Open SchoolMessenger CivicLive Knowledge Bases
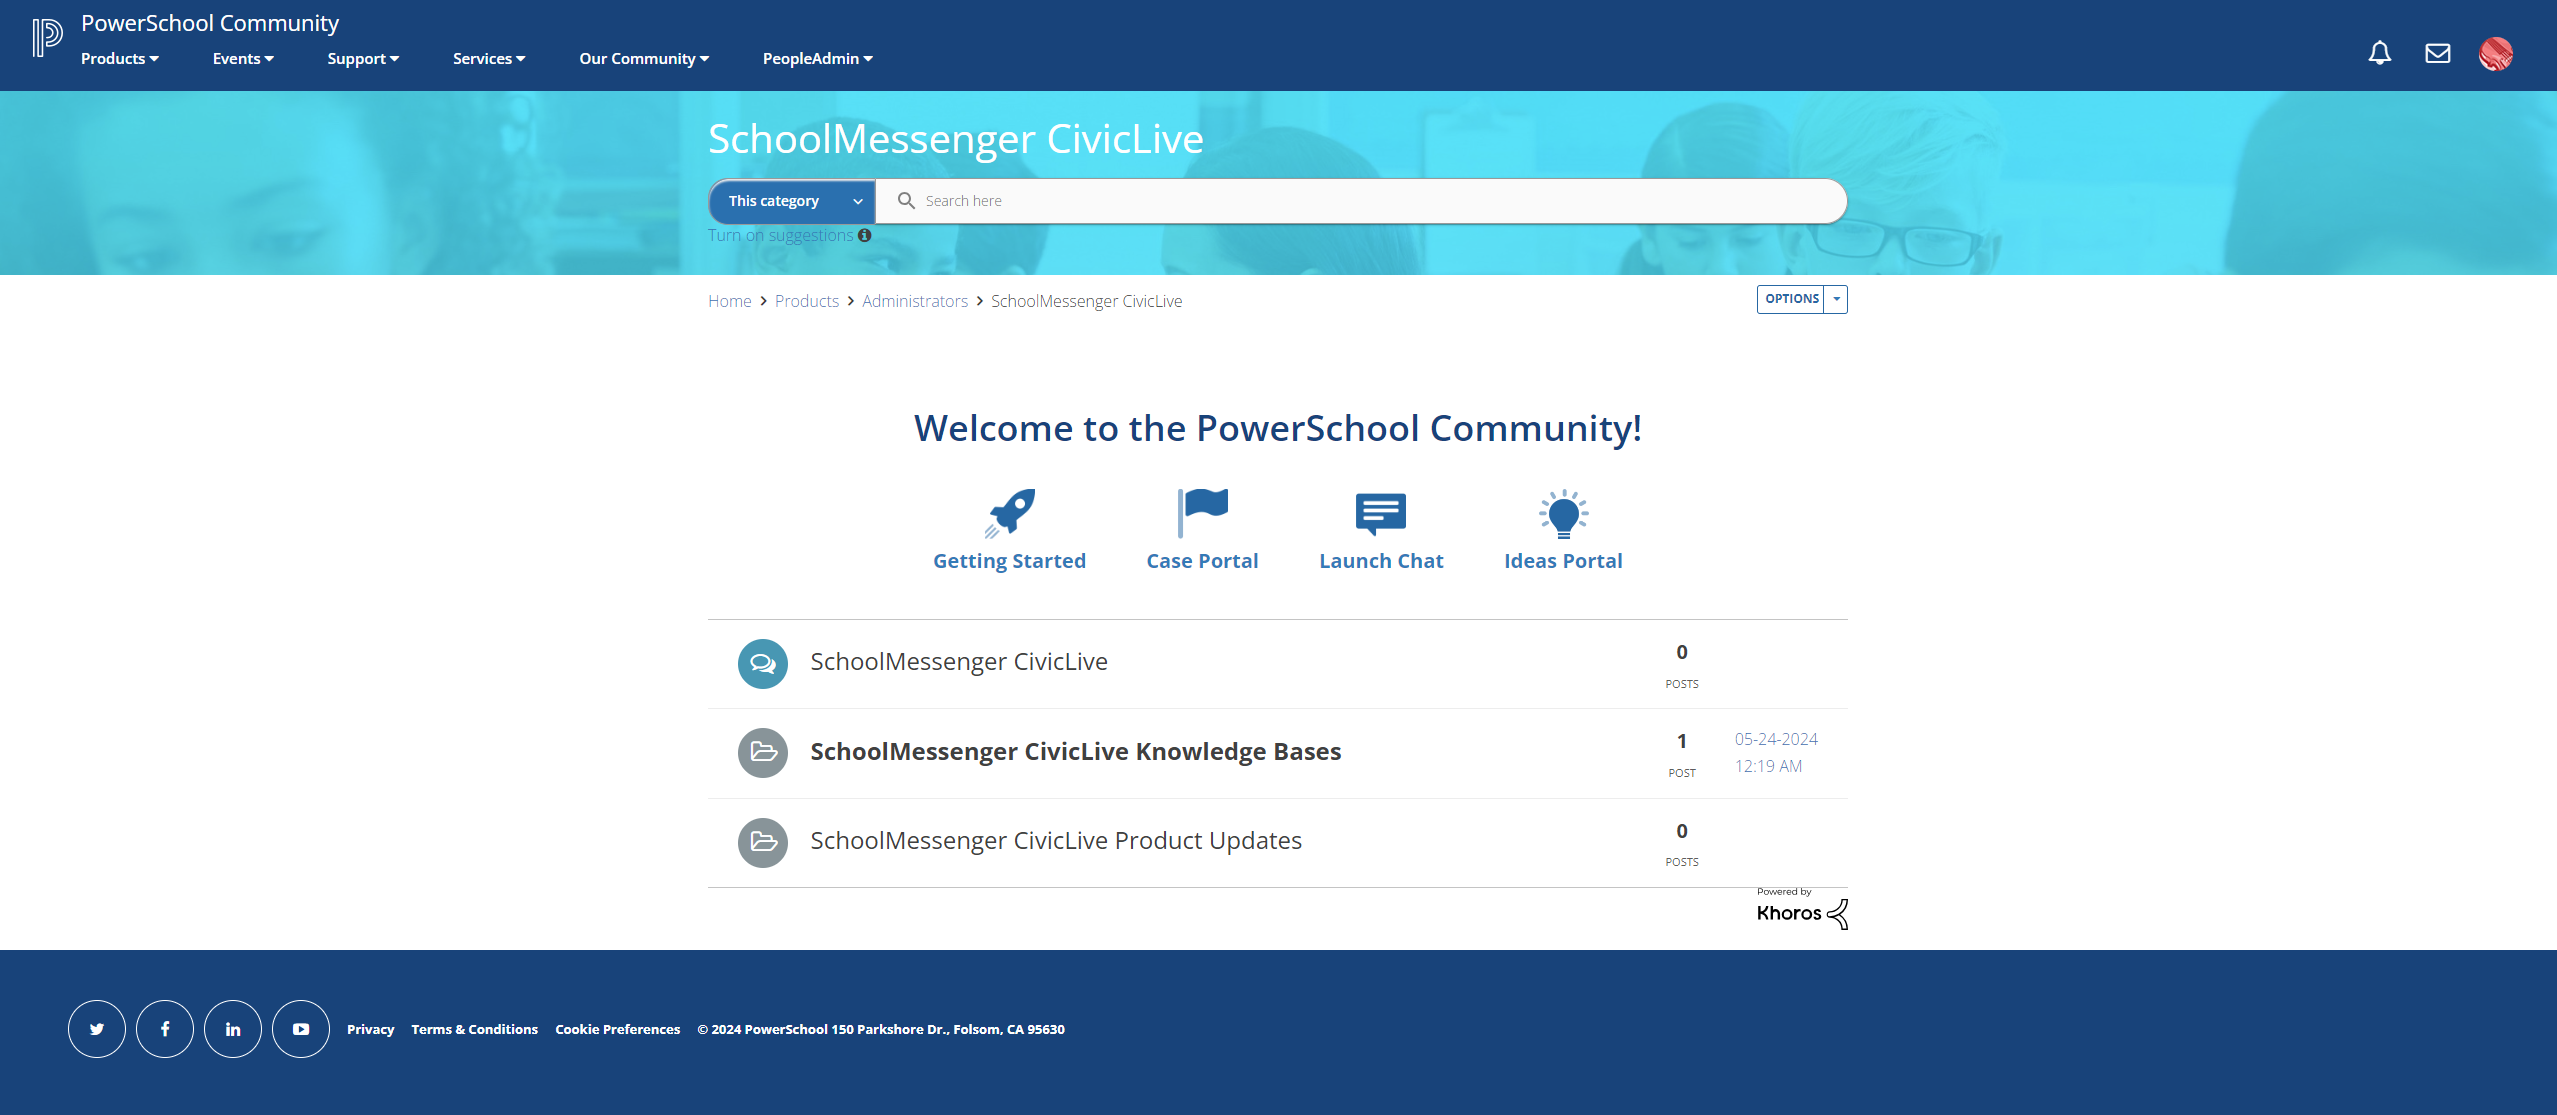This screenshot has width=2557, height=1115. pyautogui.click(x=1075, y=751)
